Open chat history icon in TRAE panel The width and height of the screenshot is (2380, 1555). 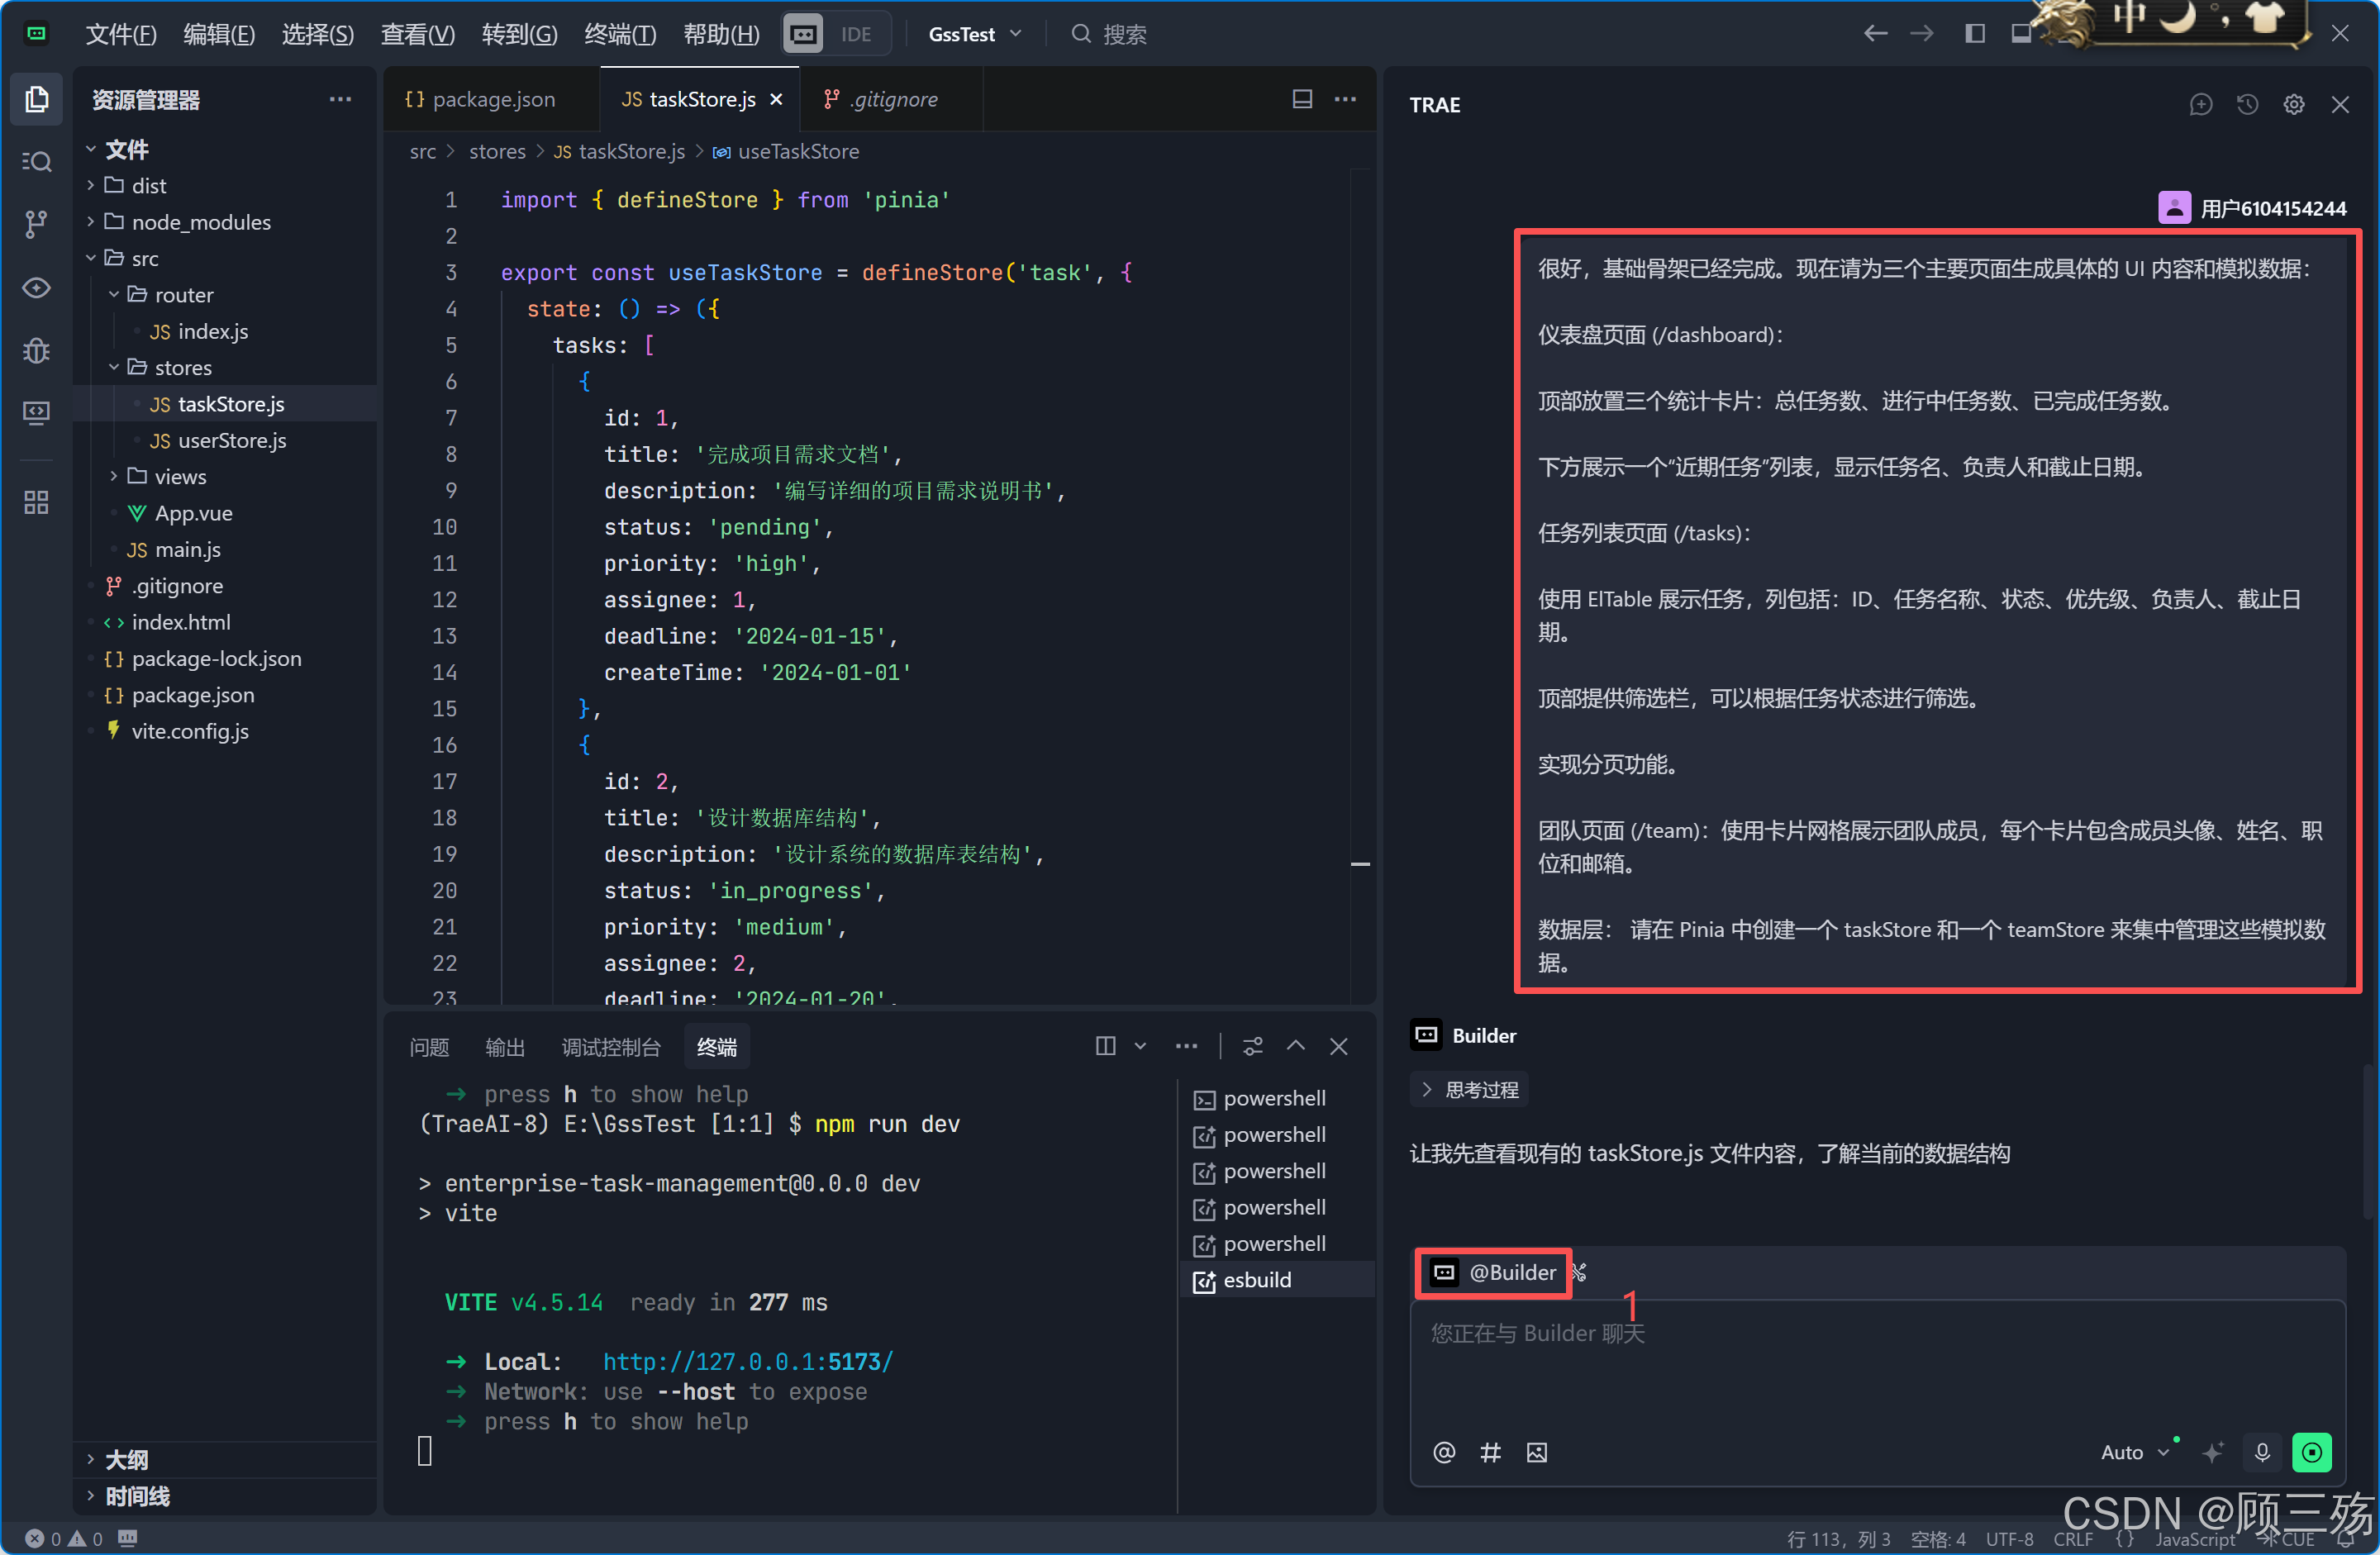tap(2247, 105)
